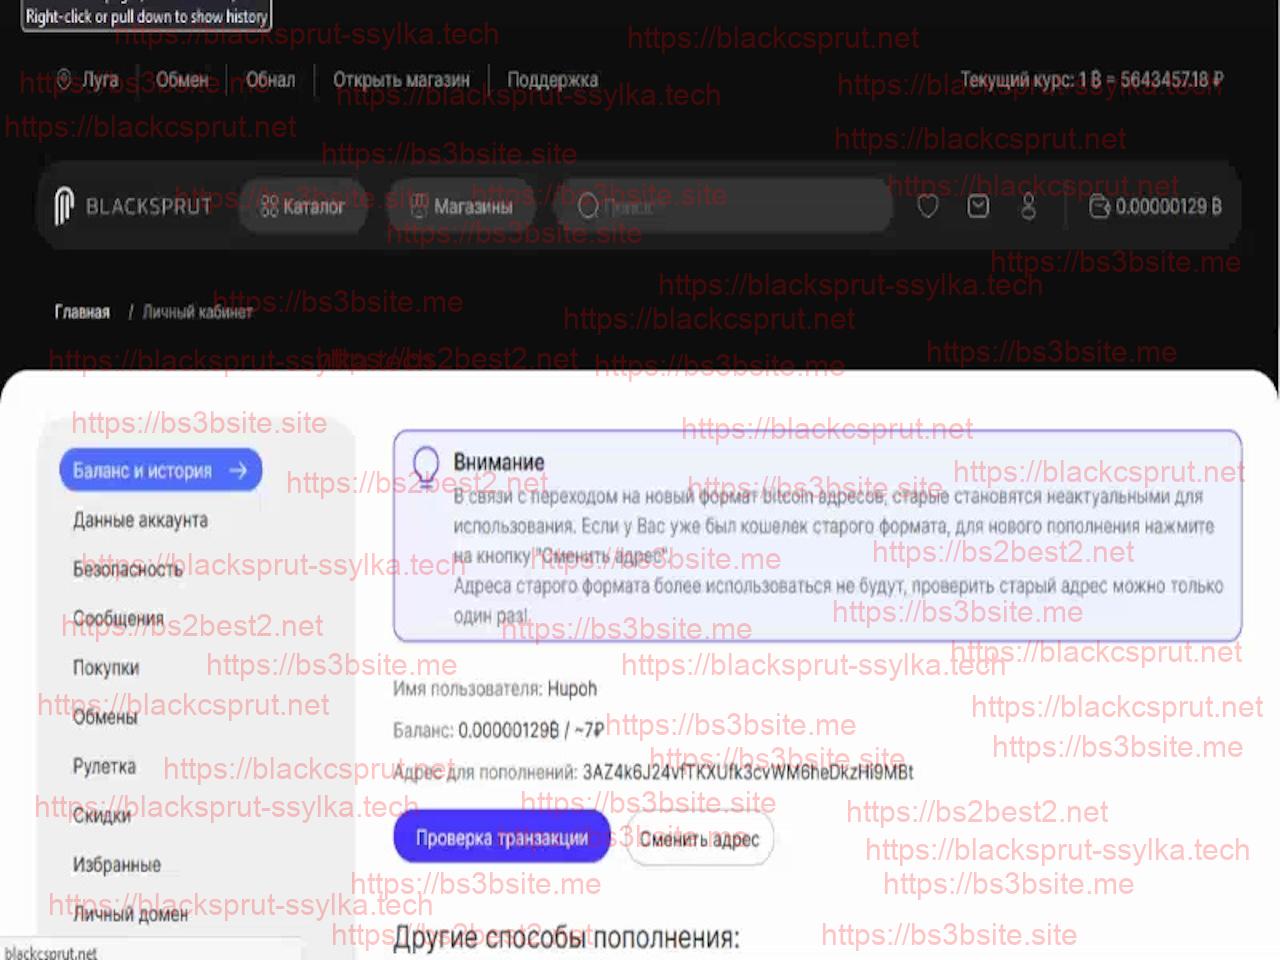The image size is (1280, 960).
Task: Click the deposit address starting 3AZ4k6J24
Action: 748,772
